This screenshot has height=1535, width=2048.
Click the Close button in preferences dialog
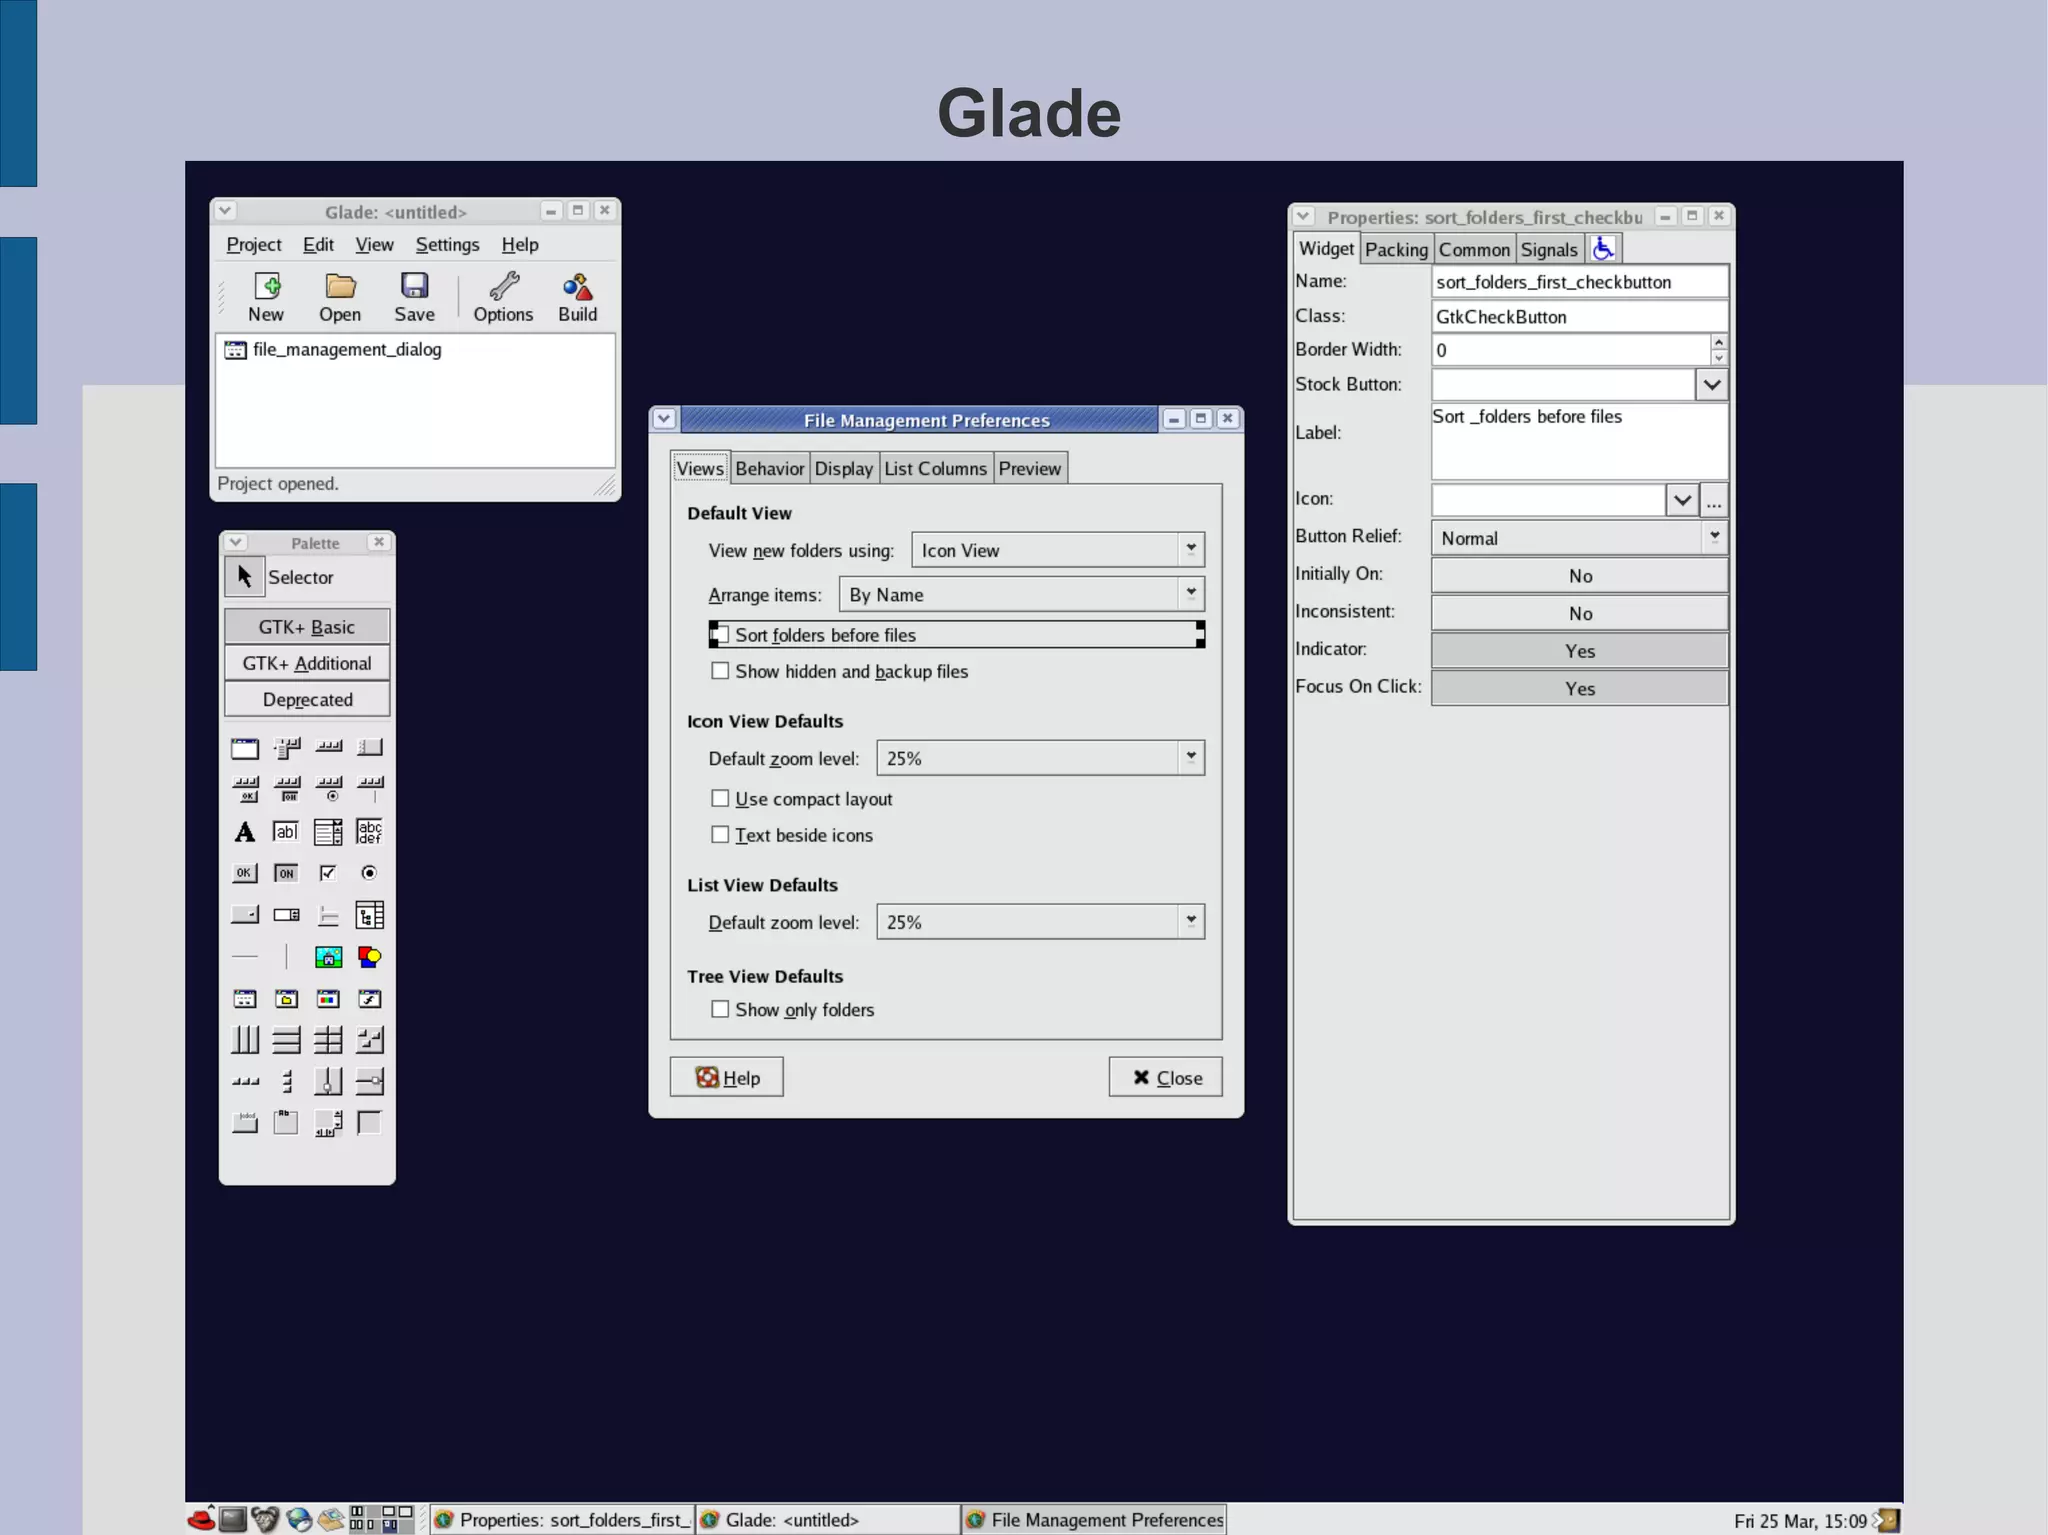coord(1166,1077)
